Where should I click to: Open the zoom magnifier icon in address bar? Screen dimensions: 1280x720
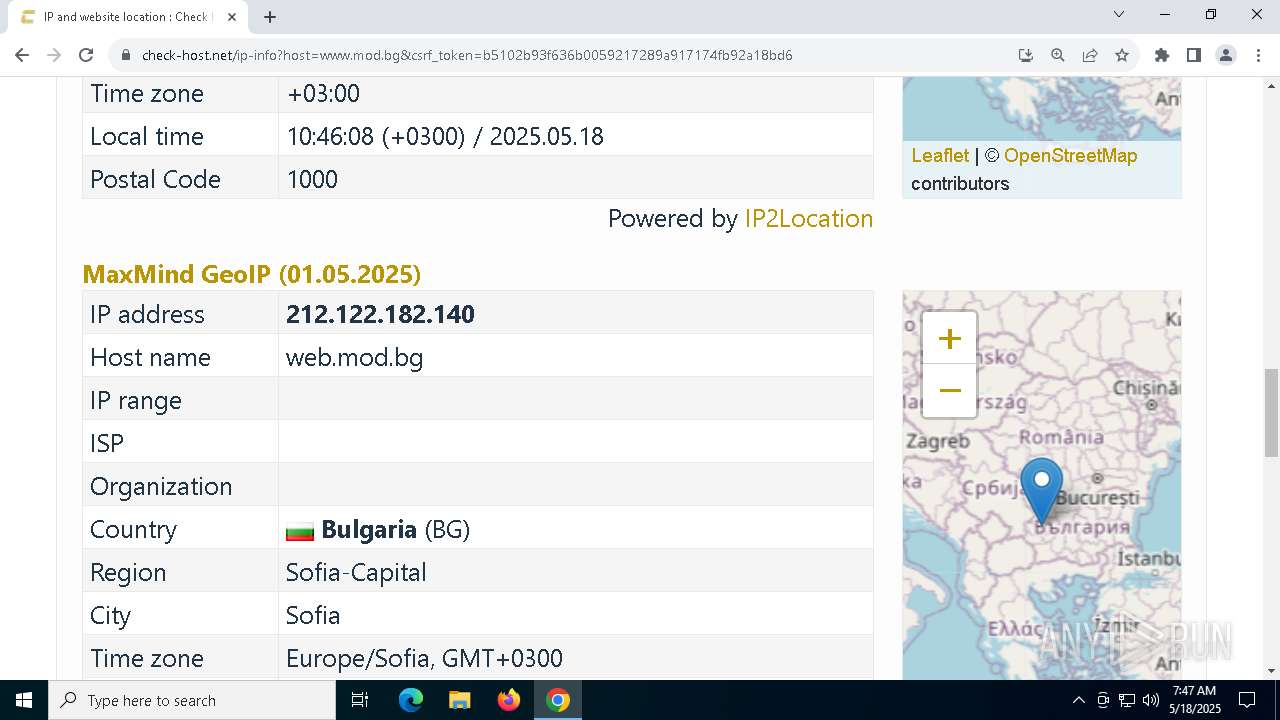(x=1057, y=55)
